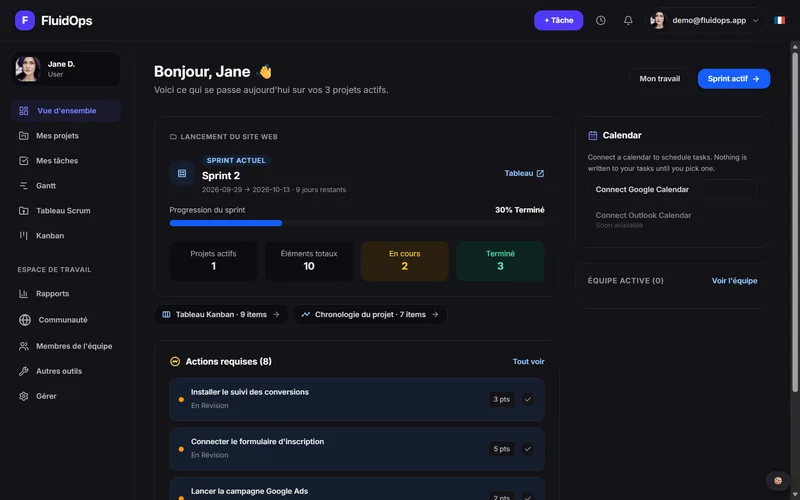
Task: Open the Gérer settings page
Action: coord(66,396)
